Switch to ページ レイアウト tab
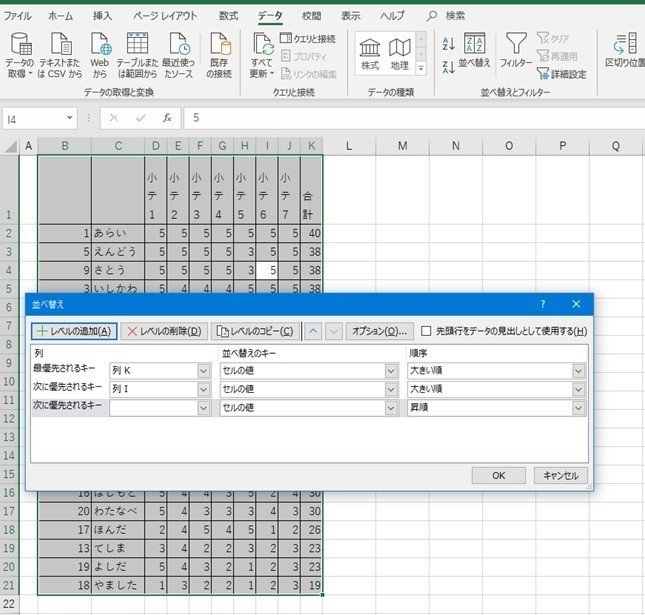This screenshot has height=615, width=645. pos(165,16)
